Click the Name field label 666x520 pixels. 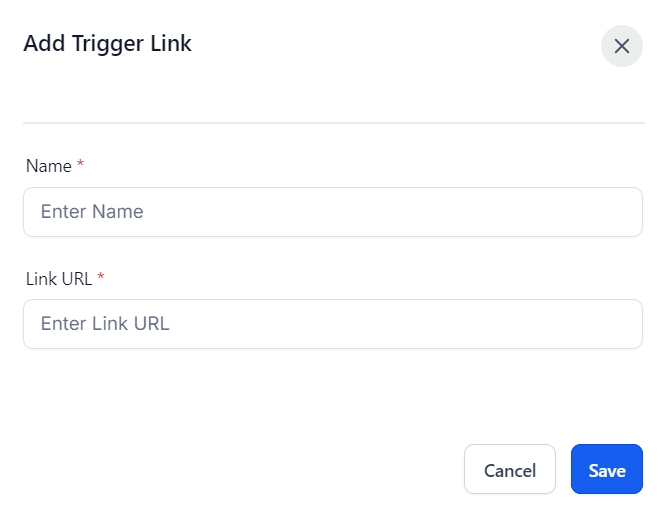coord(48,166)
